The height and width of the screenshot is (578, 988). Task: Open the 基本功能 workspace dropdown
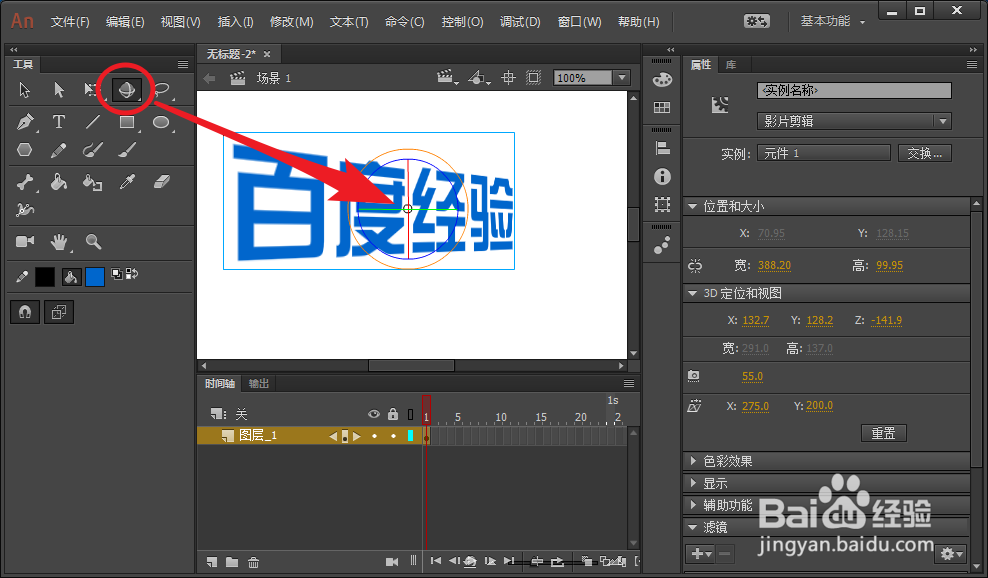coord(832,21)
